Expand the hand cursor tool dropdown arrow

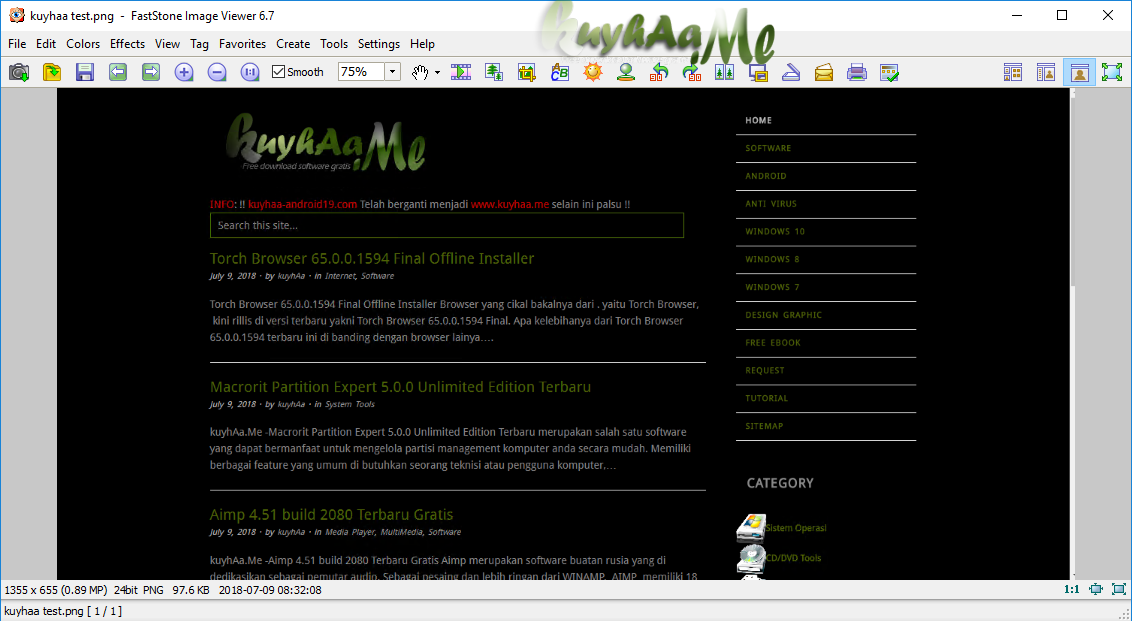(437, 72)
